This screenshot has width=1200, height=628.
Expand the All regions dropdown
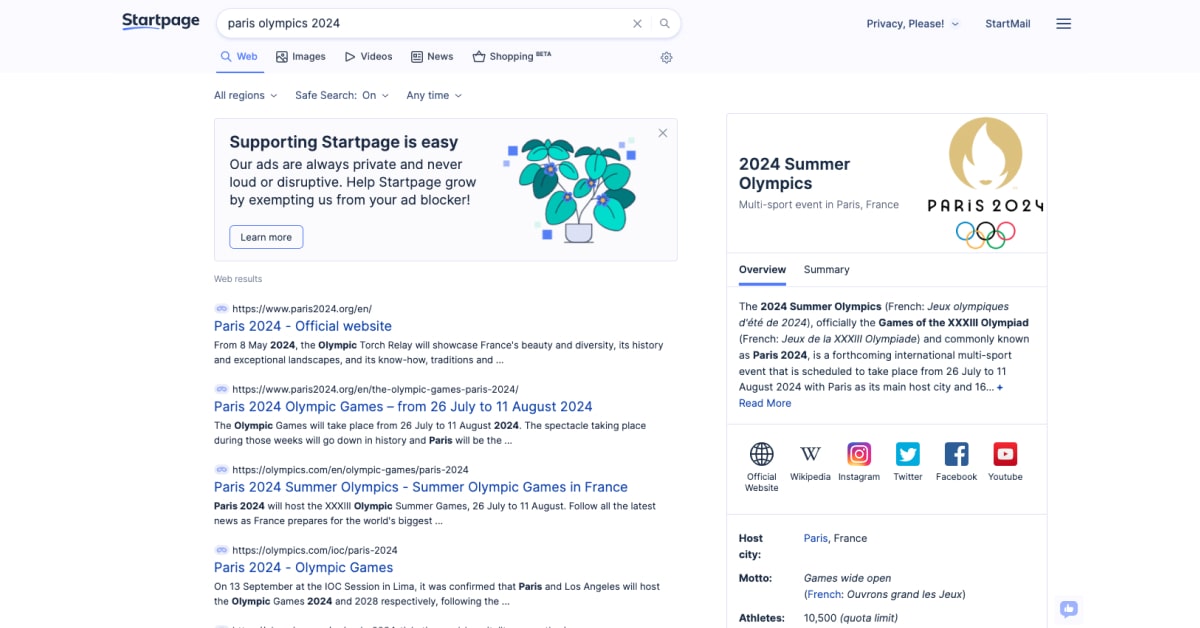pyautogui.click(x=244, y=95)
